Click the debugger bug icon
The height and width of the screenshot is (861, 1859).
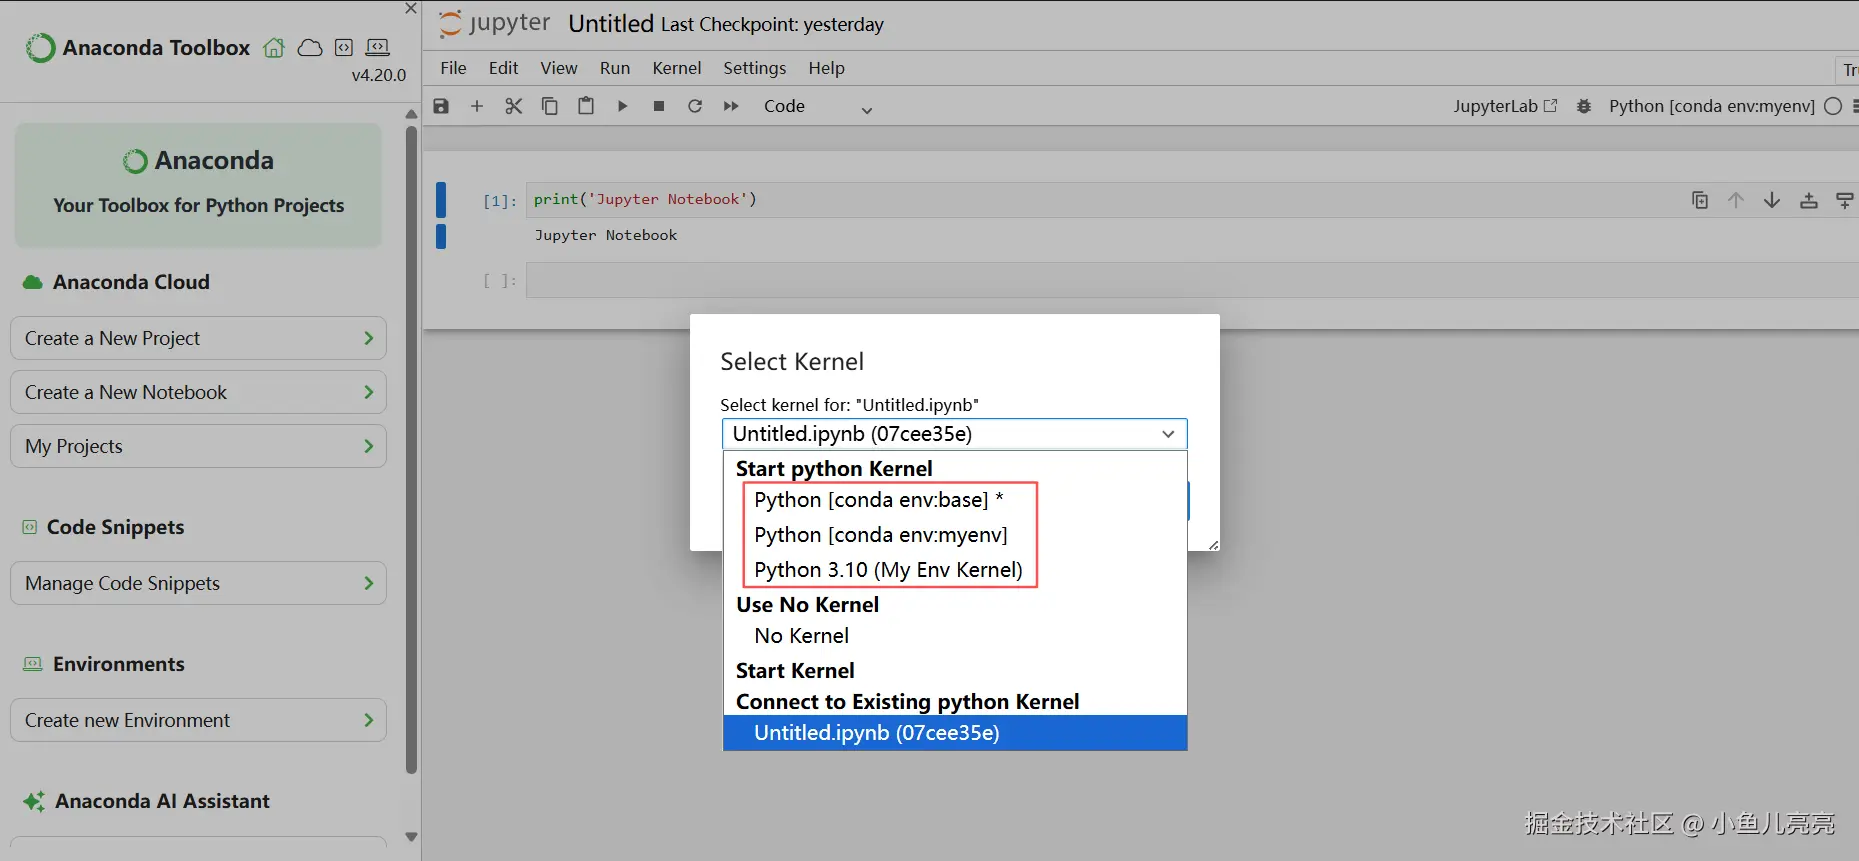click(x=1584, y=106)
